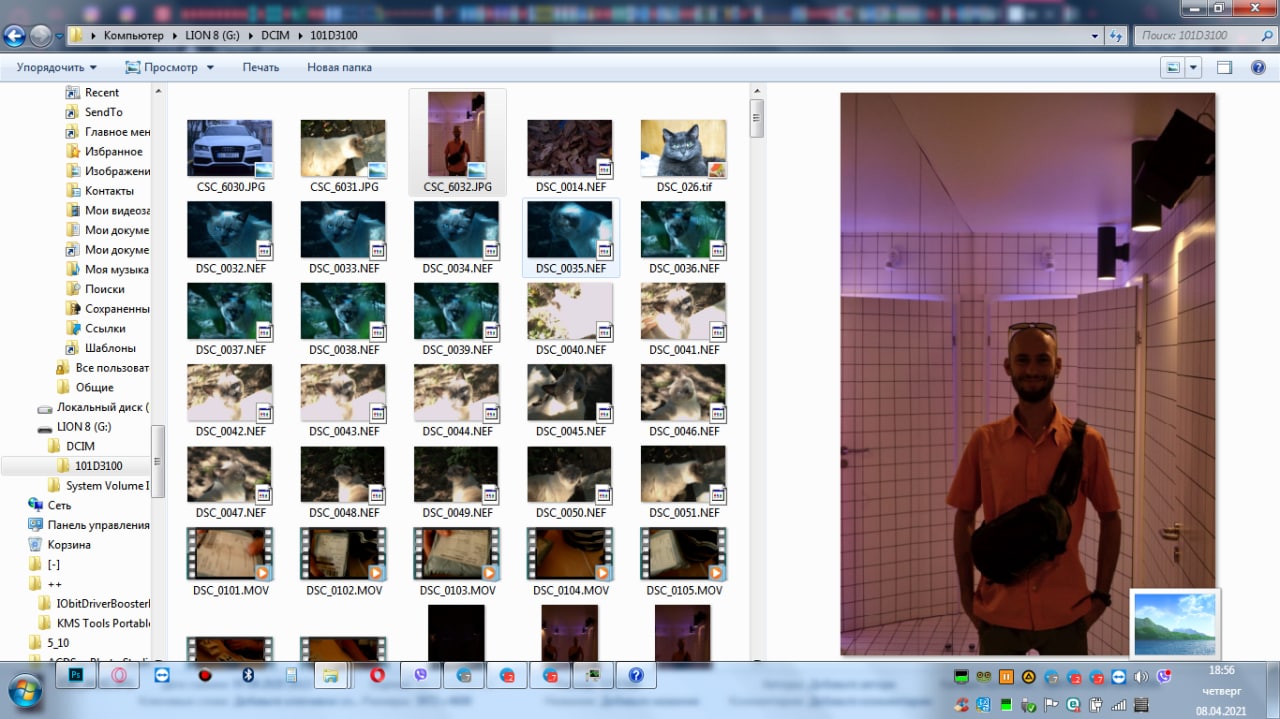The height and width of the screenshot is (719, 1280).
Task: Click the blue help question mark taskbar icon
Action: coord(636,676)
